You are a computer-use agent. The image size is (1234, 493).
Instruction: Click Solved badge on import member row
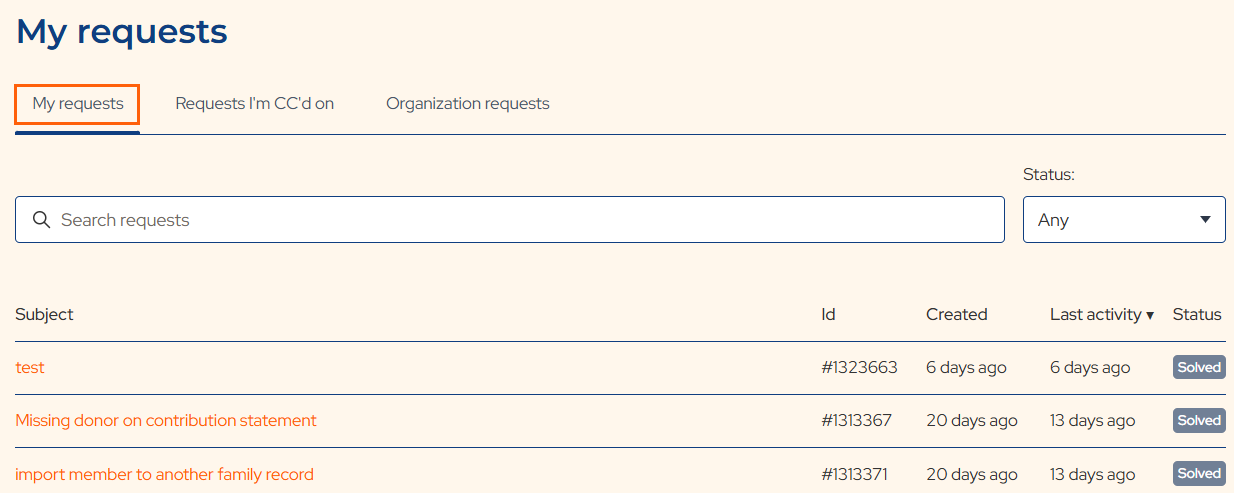[1199, 473]
